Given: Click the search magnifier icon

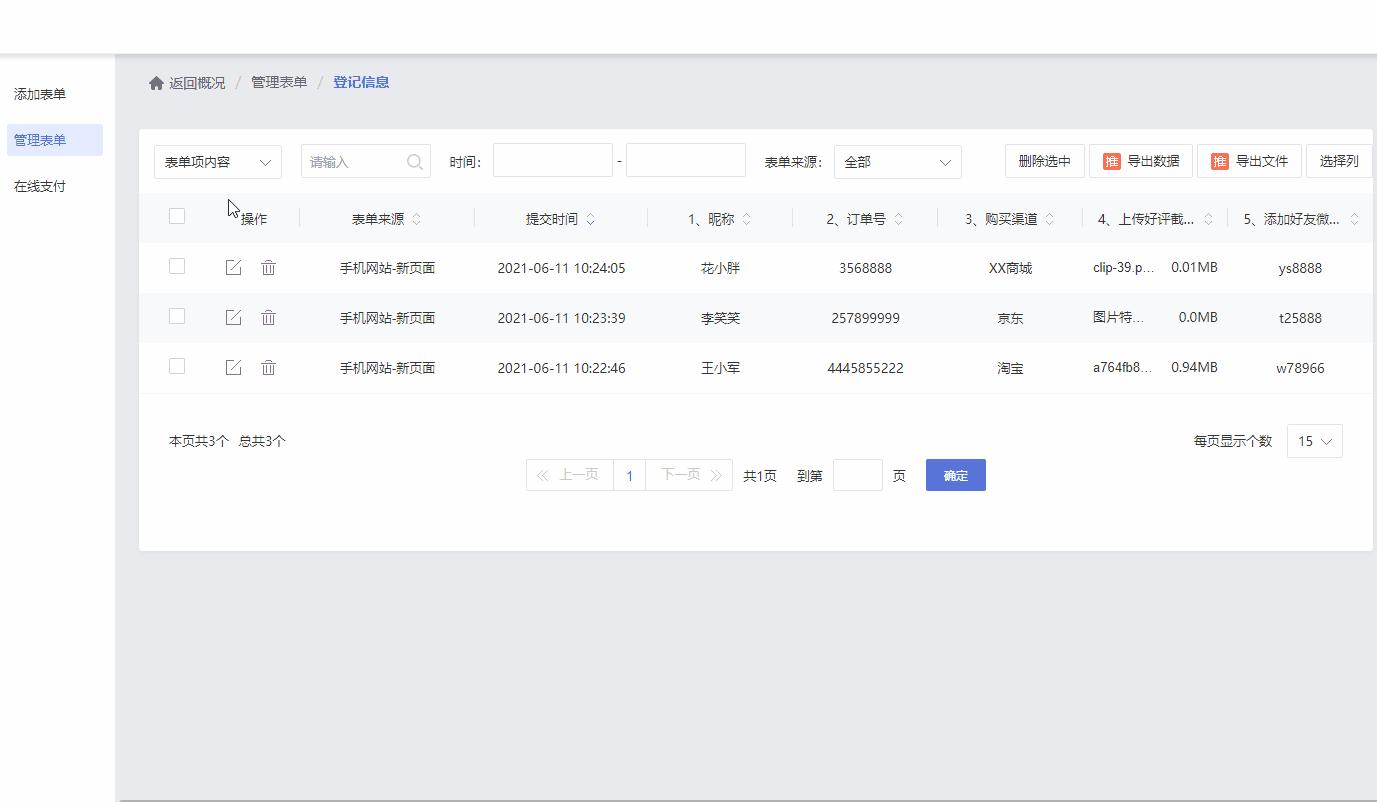Looking at the screenshot, I should (x=415, y=162).
